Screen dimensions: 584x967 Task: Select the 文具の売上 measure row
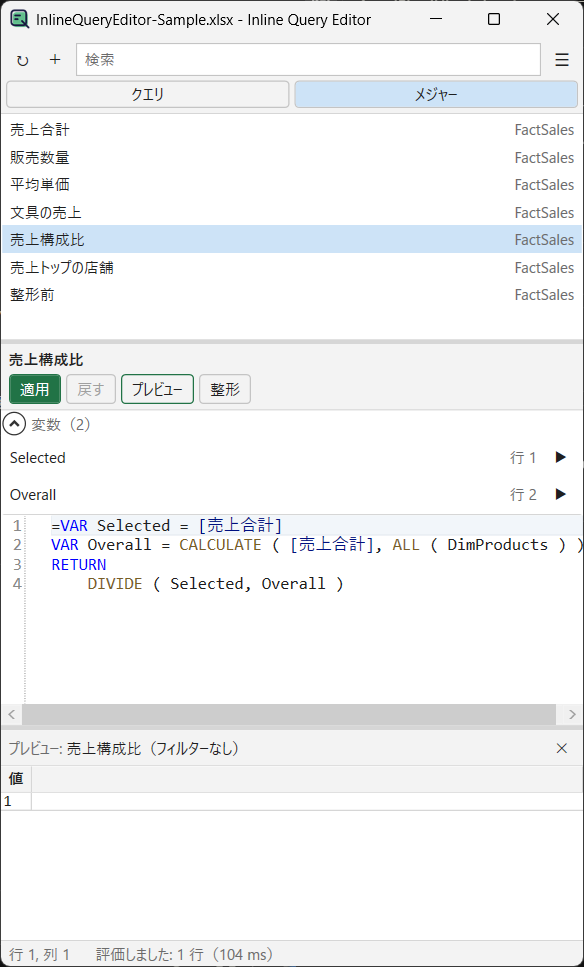pyautogui.click(x=292, y=213)
